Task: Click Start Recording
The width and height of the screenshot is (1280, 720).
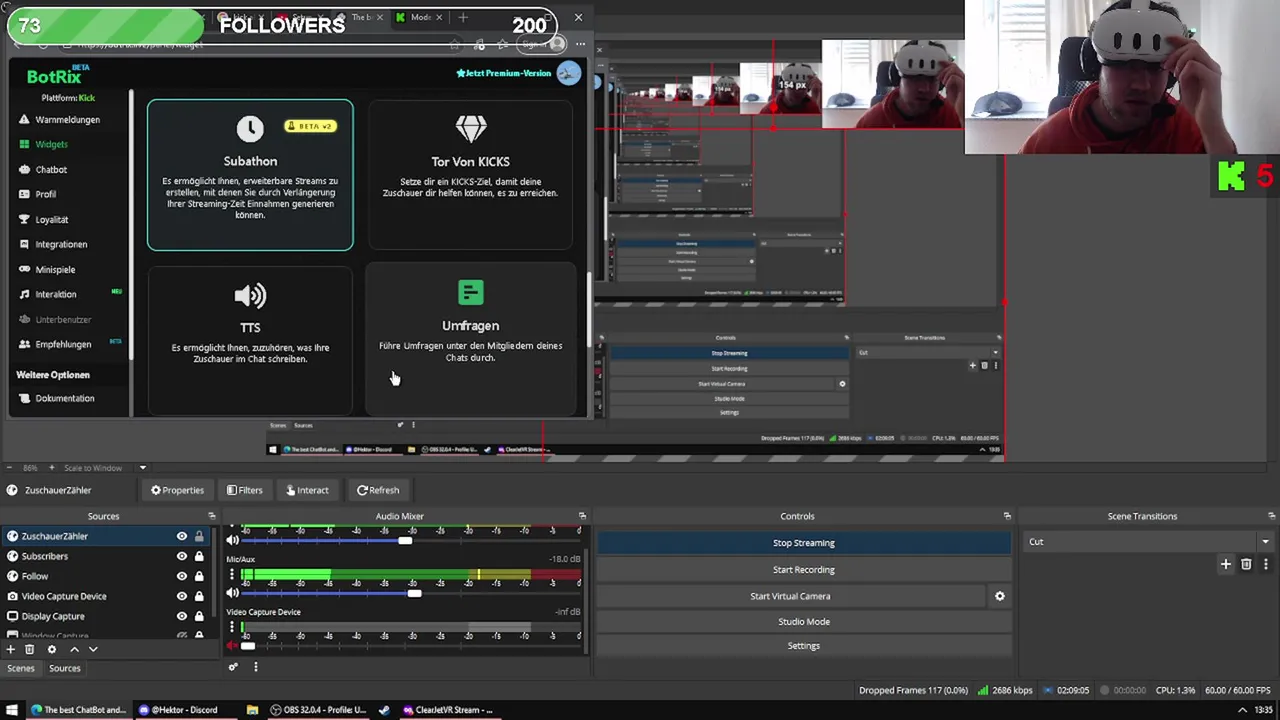Action: (804, 570)
